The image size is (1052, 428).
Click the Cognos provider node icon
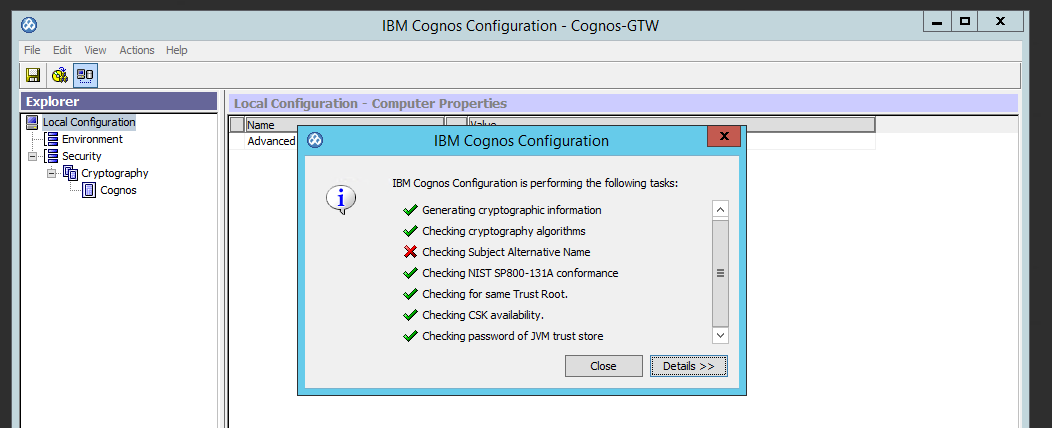[89, 191]
